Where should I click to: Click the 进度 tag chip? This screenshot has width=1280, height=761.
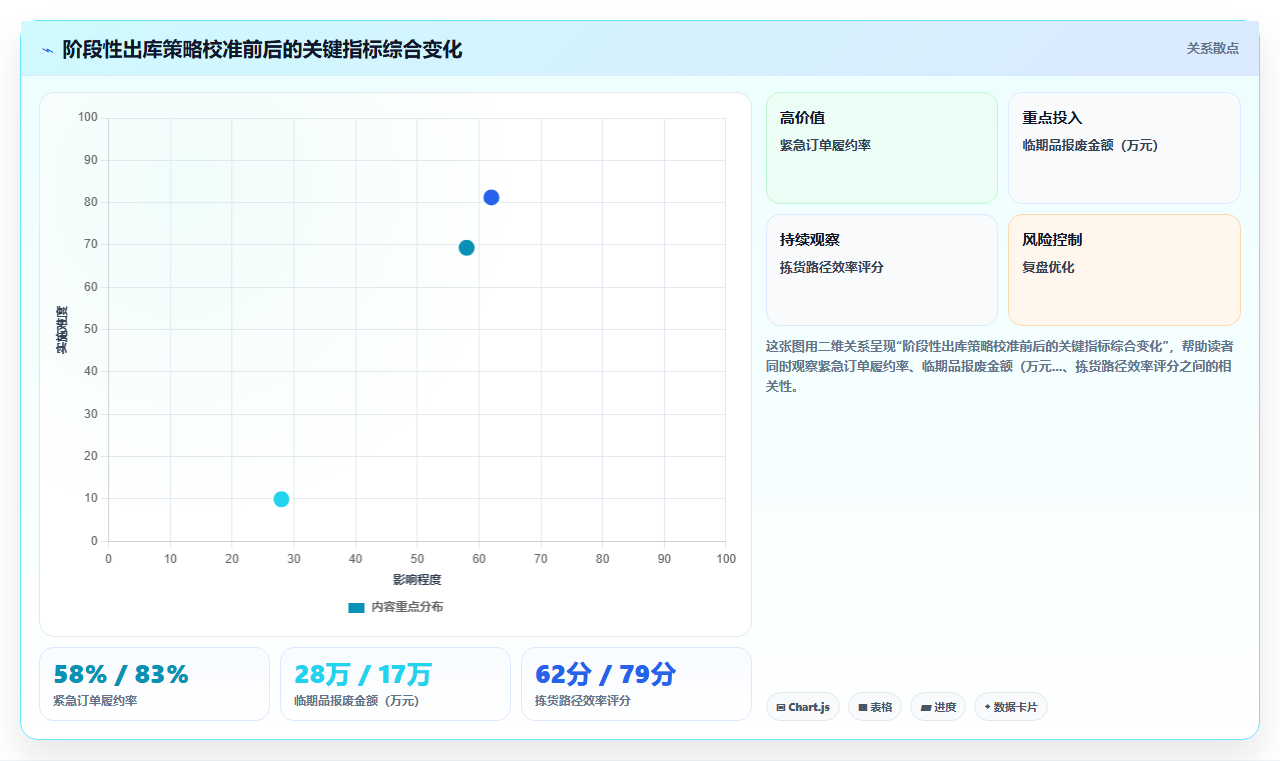point(938,707)
